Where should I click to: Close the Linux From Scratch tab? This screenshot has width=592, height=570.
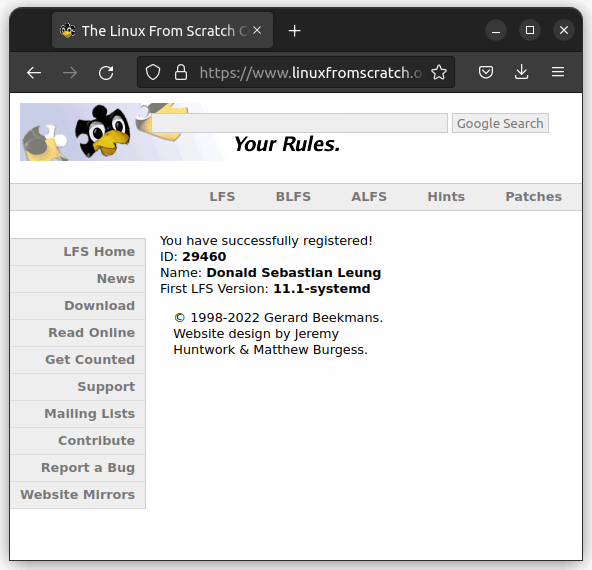(257, 30)
